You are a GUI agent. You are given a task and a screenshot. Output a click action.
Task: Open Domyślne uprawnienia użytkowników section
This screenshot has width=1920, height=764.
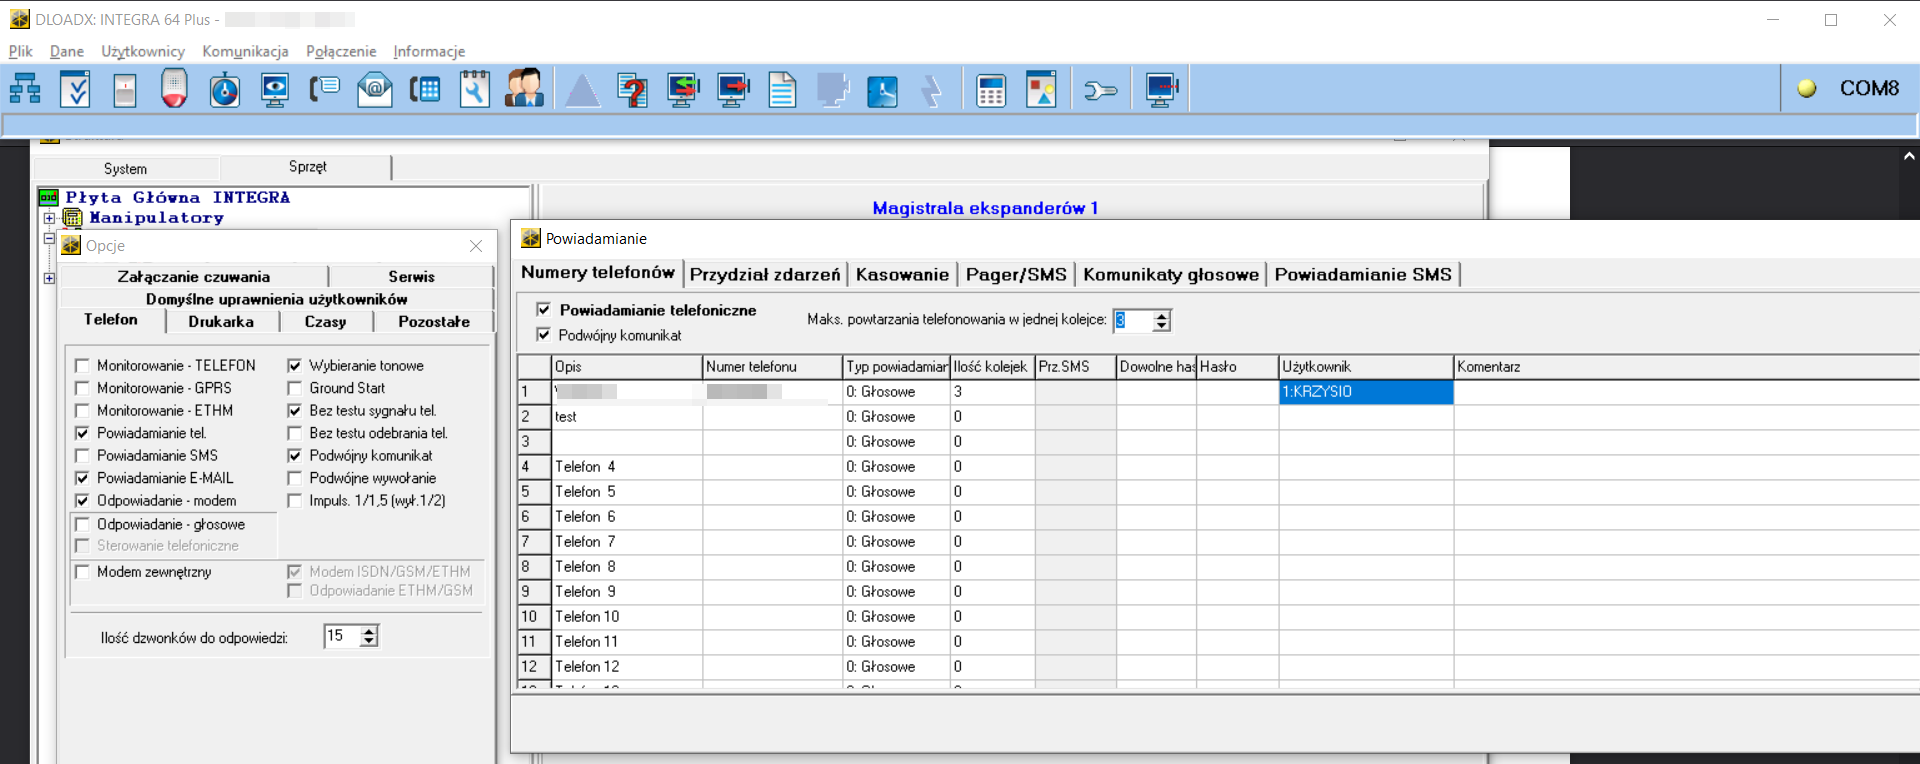(277, 299)
